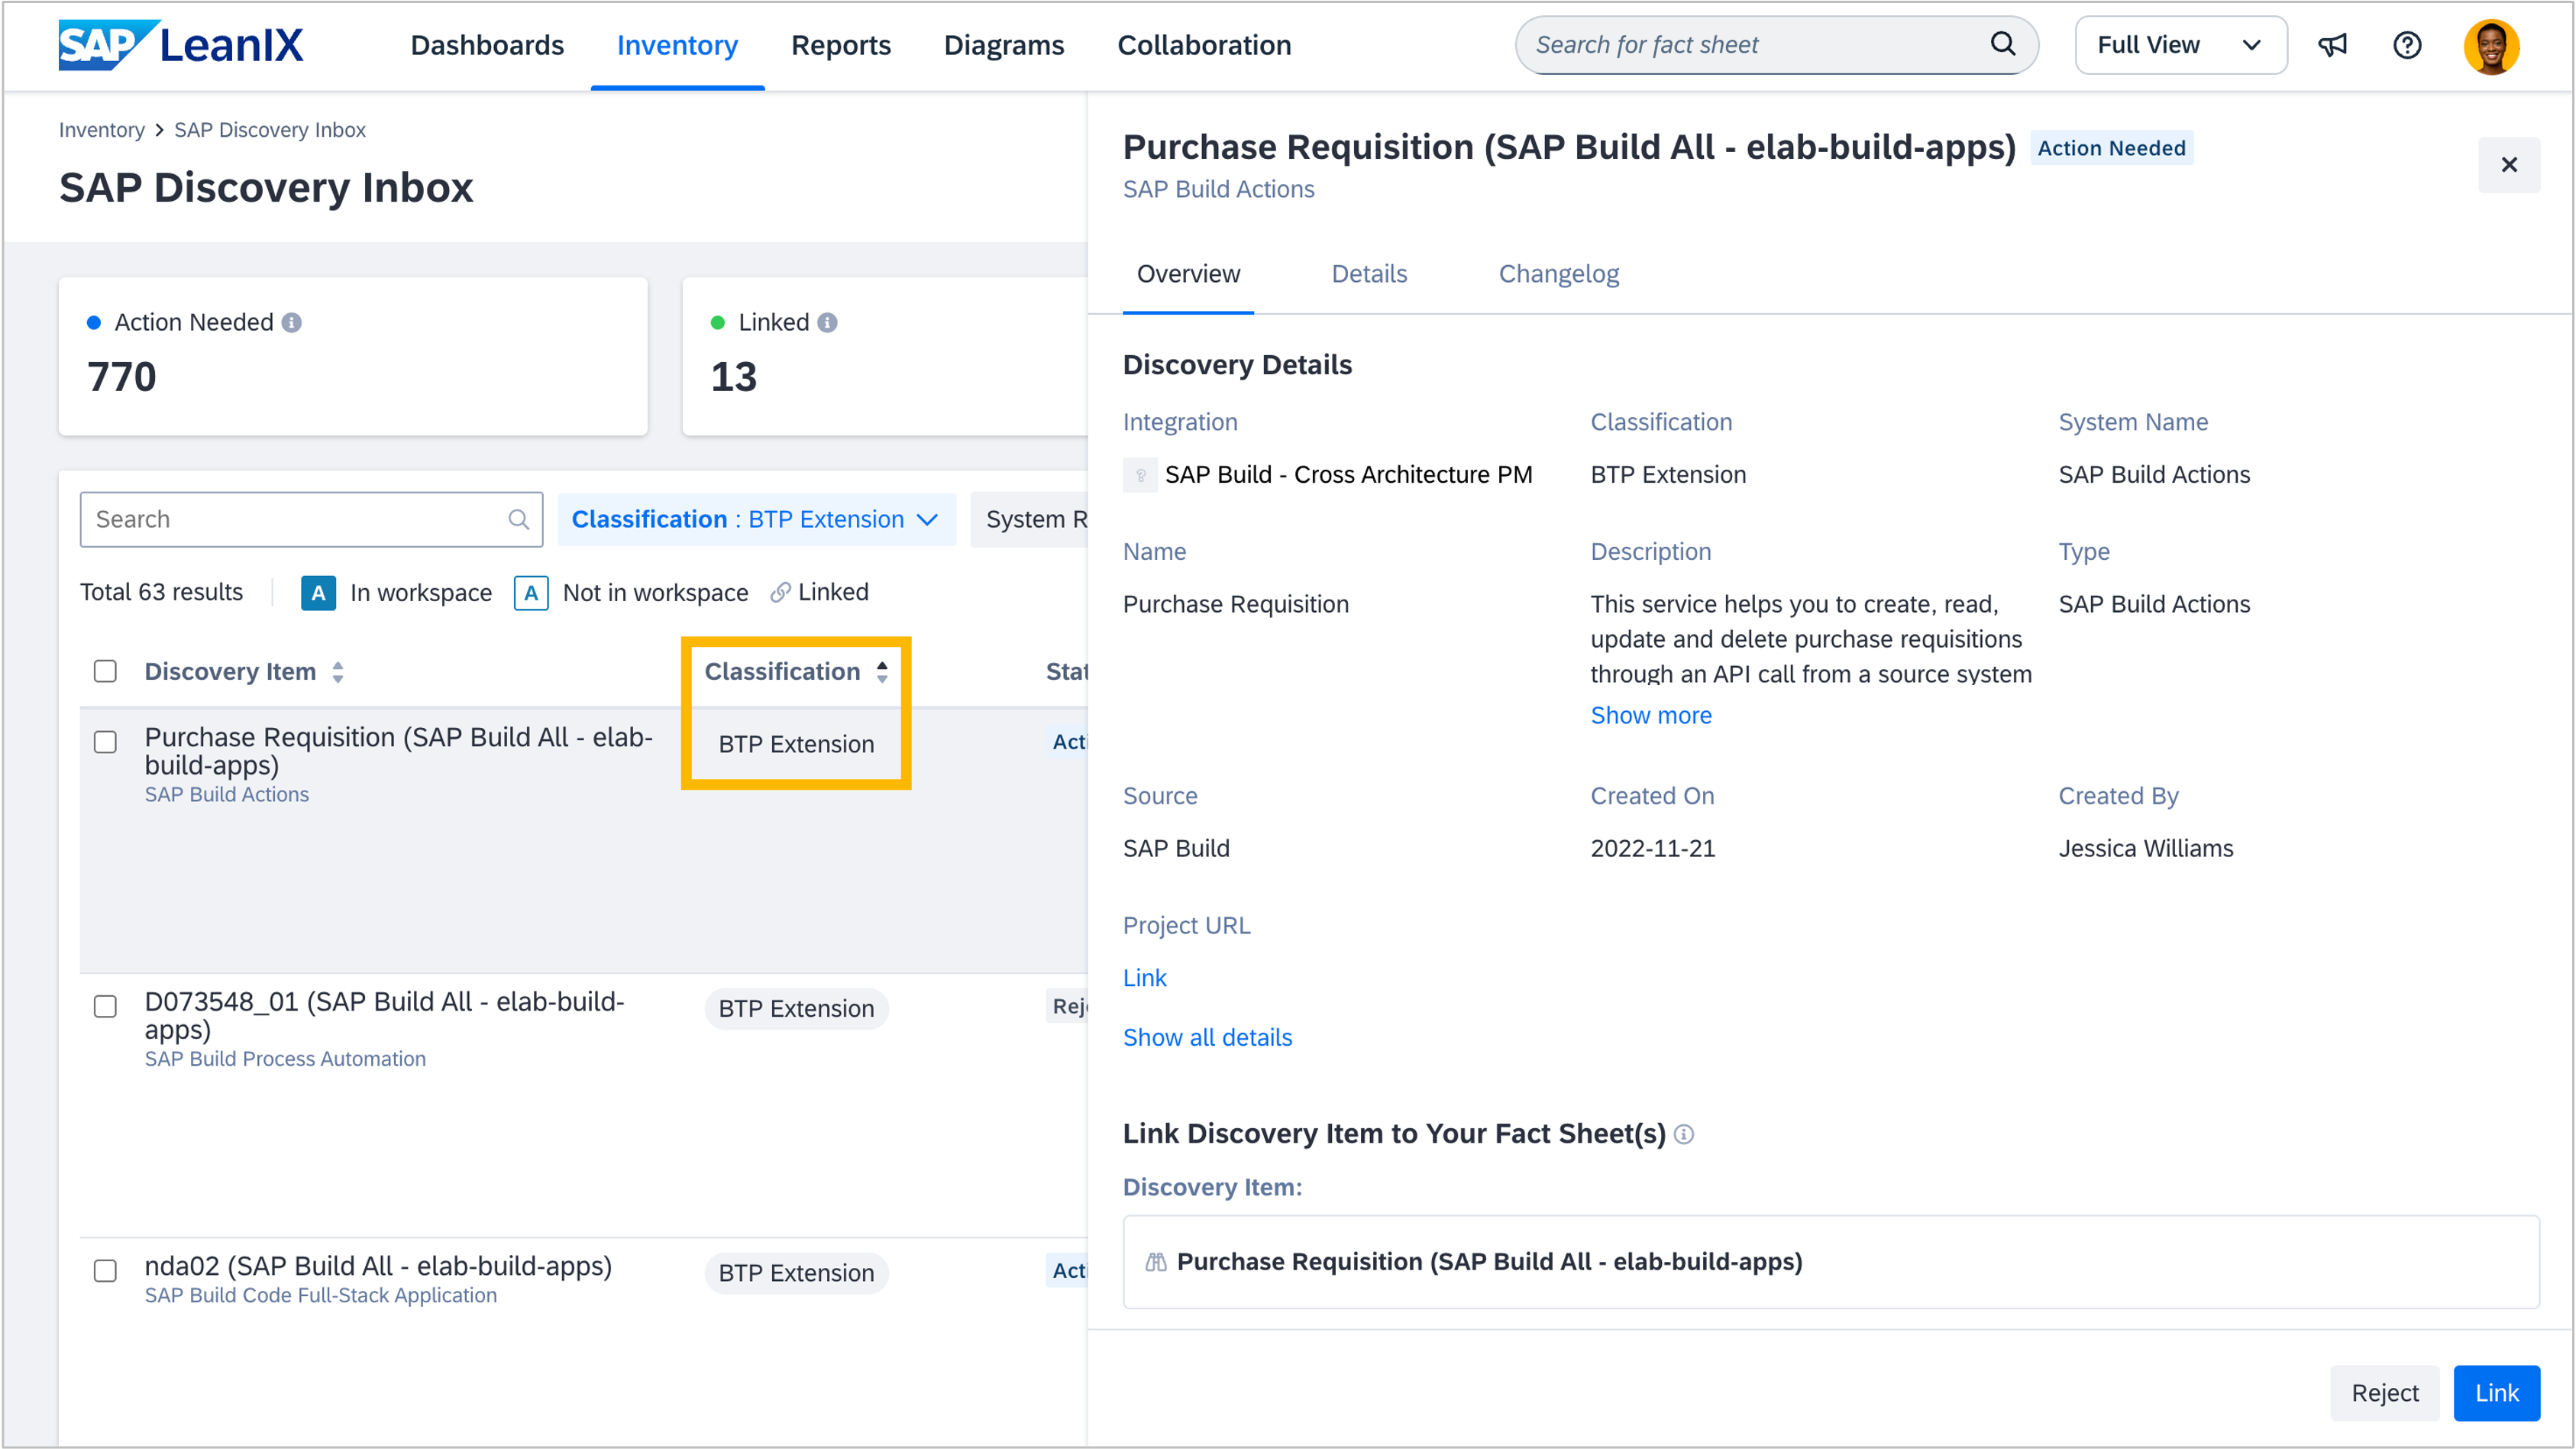Click the SAP Build integration icon
Screen dimensions: 2576x1449
pos(1140,475)
